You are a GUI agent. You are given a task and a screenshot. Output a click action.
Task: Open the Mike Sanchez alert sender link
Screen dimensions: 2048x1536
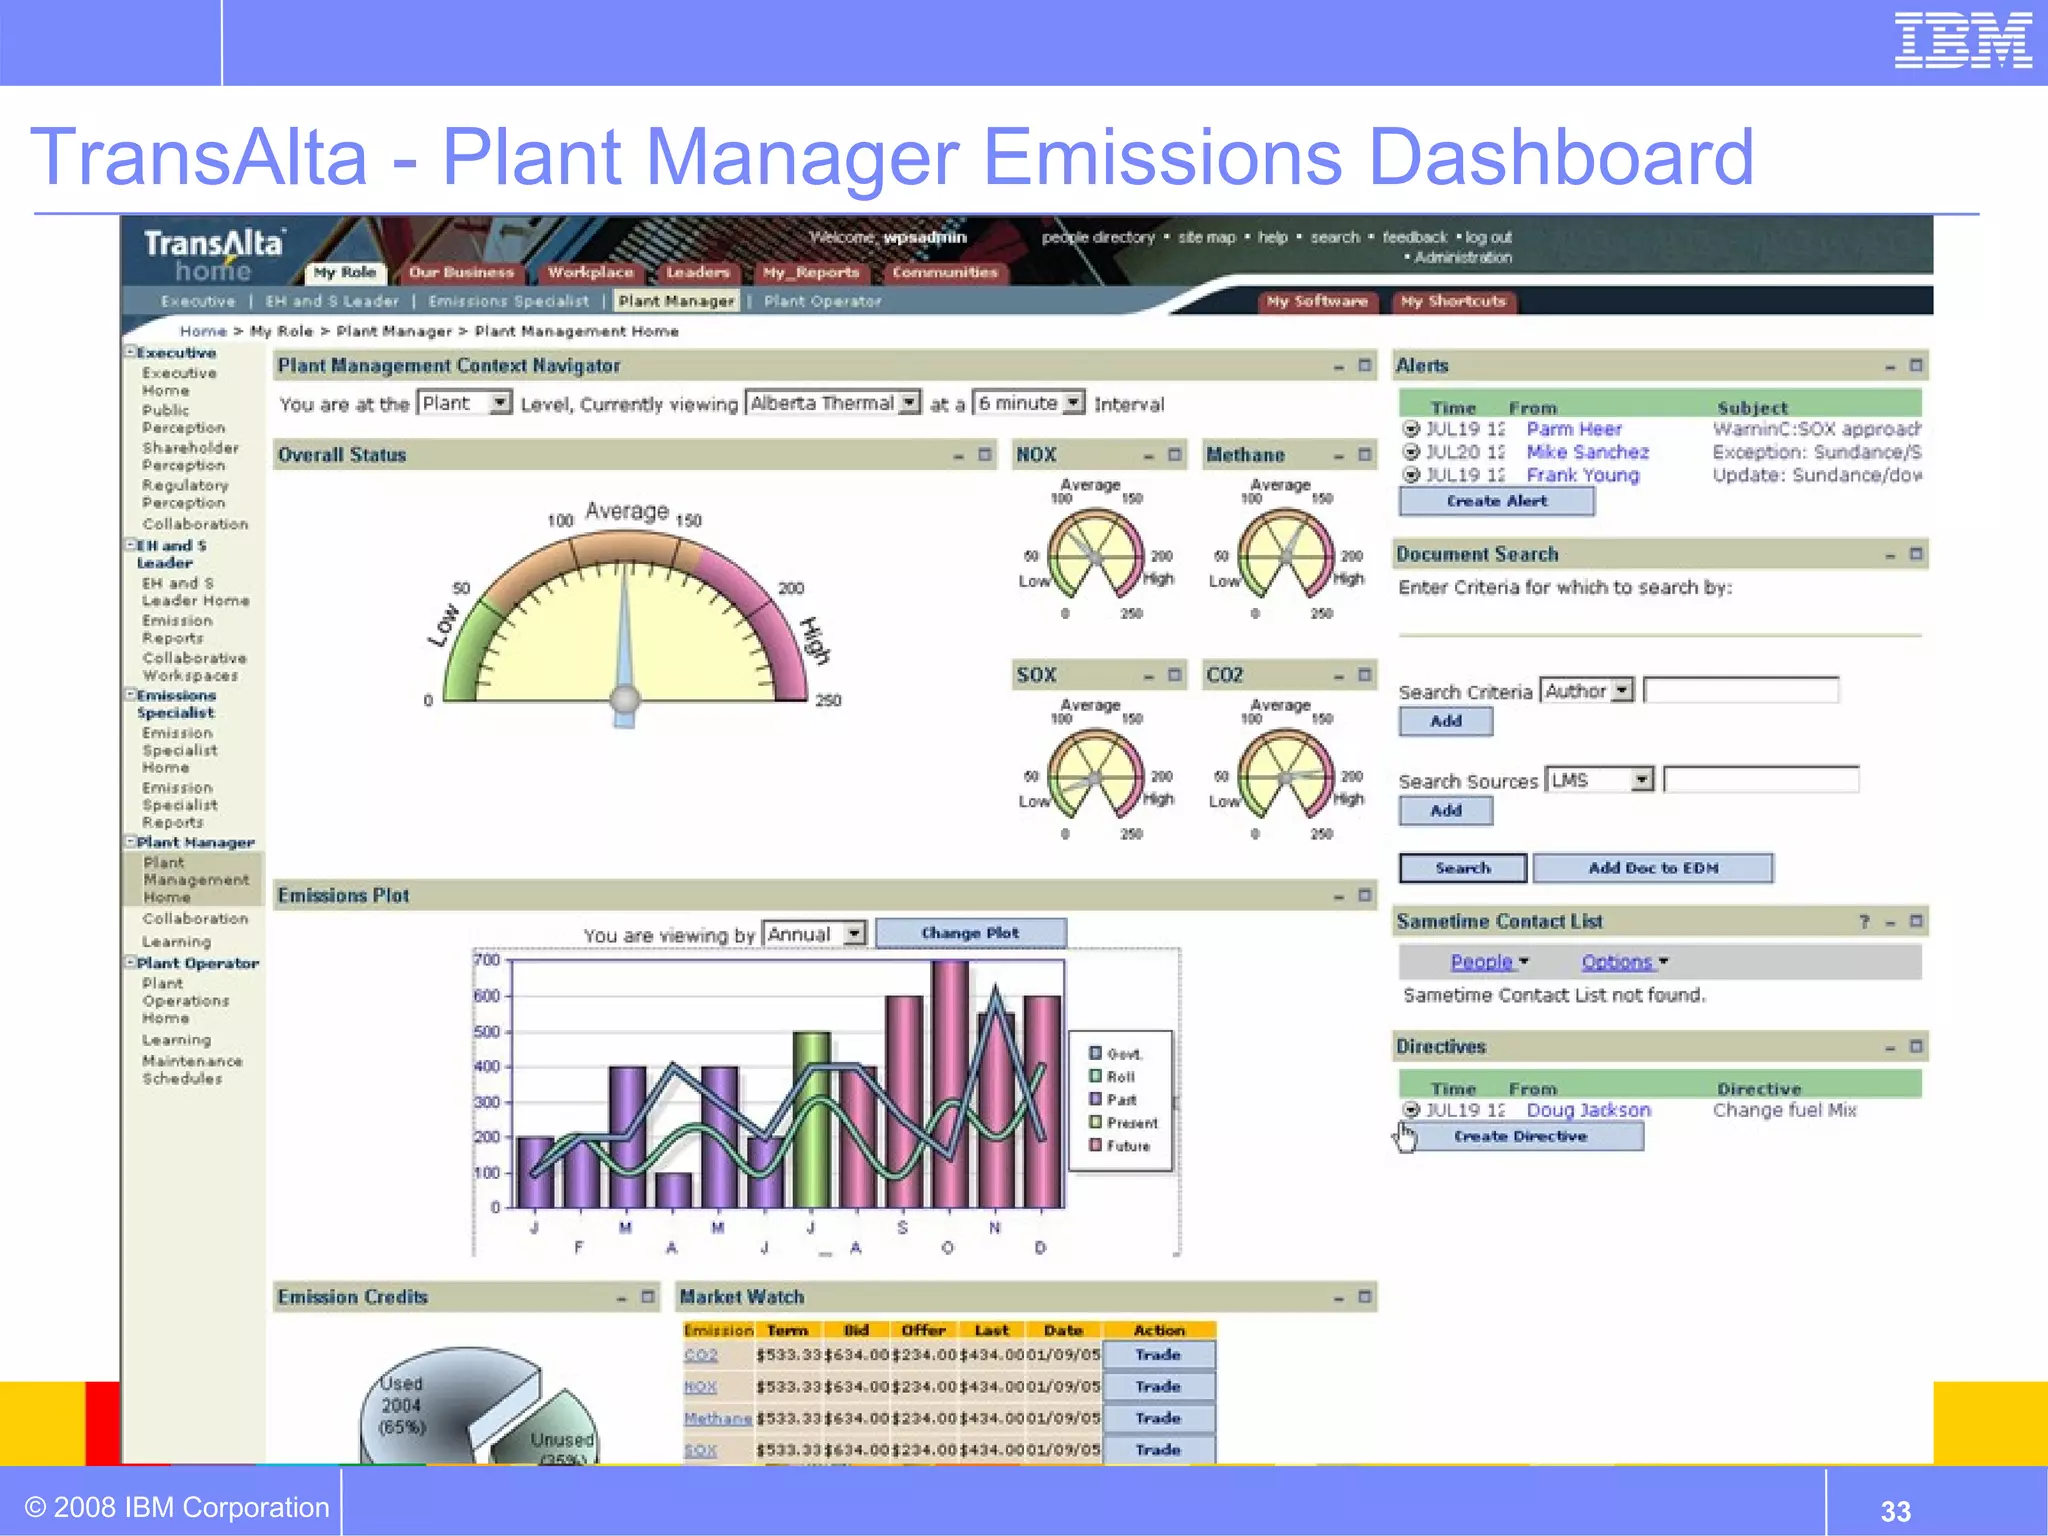(1587, 452)
